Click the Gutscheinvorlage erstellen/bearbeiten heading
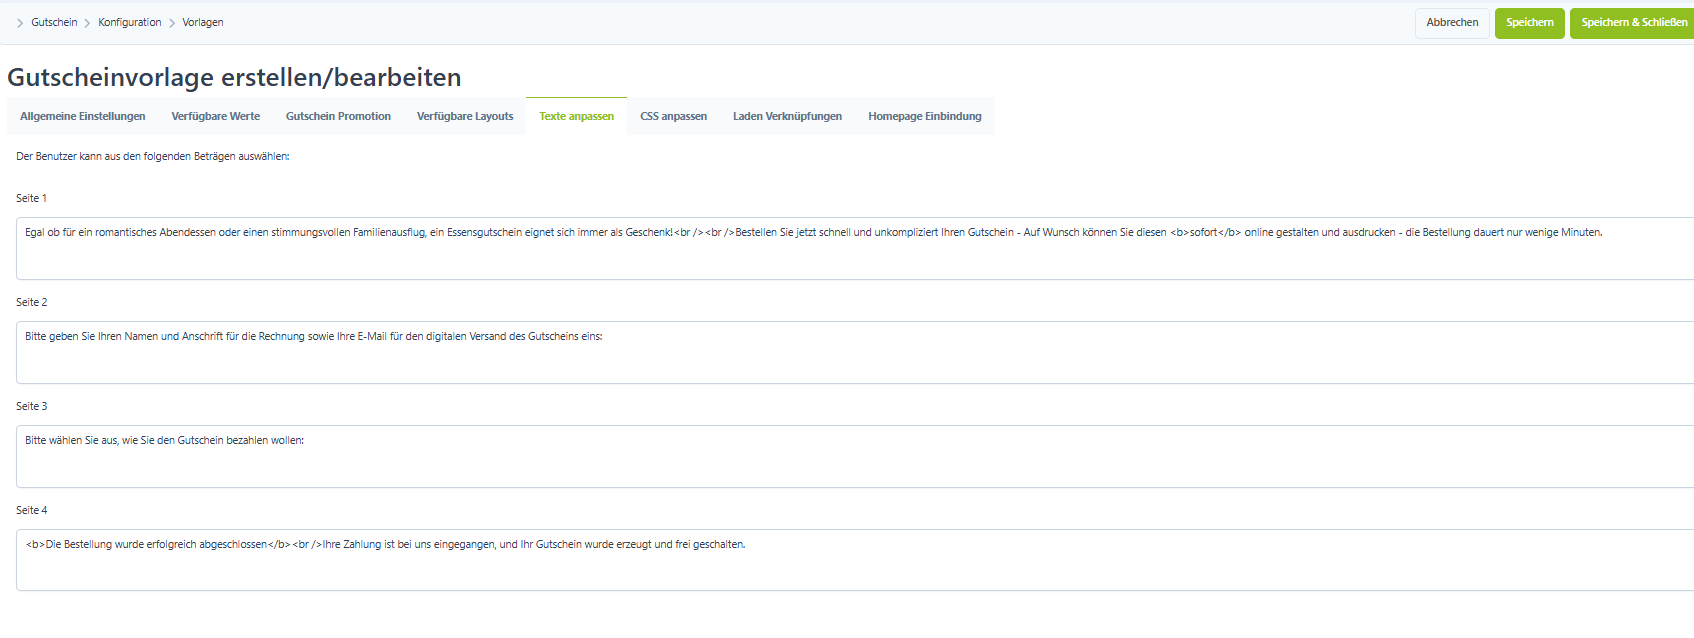 (x=234, y=77)
